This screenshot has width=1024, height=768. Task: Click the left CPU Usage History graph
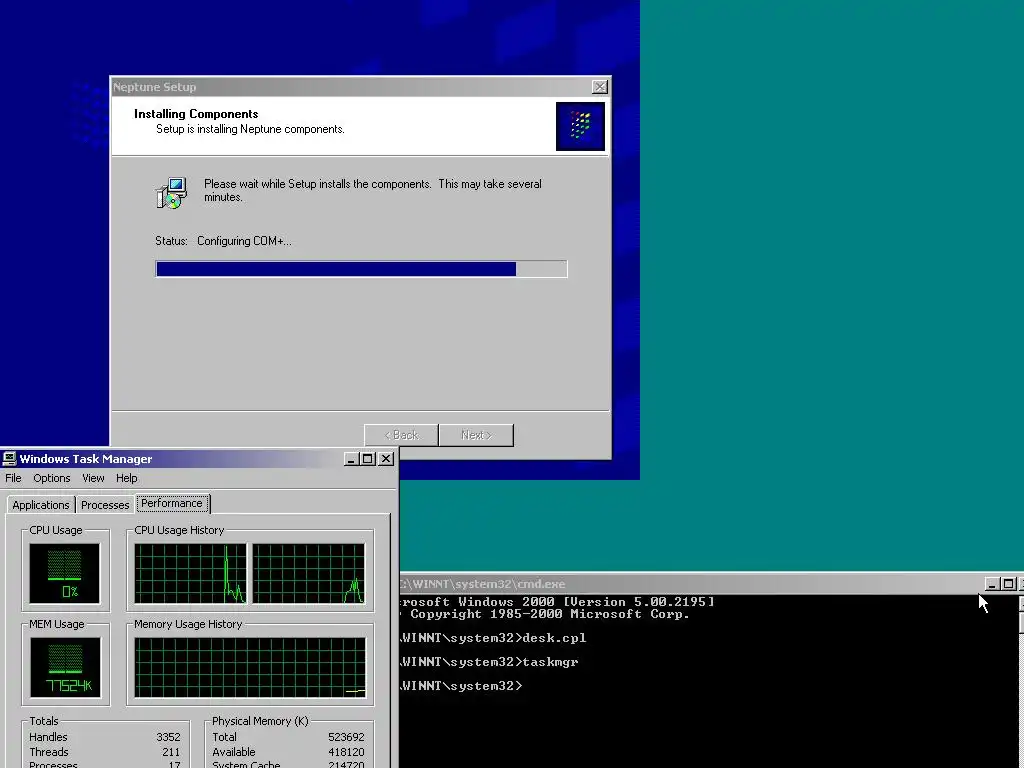191,573
